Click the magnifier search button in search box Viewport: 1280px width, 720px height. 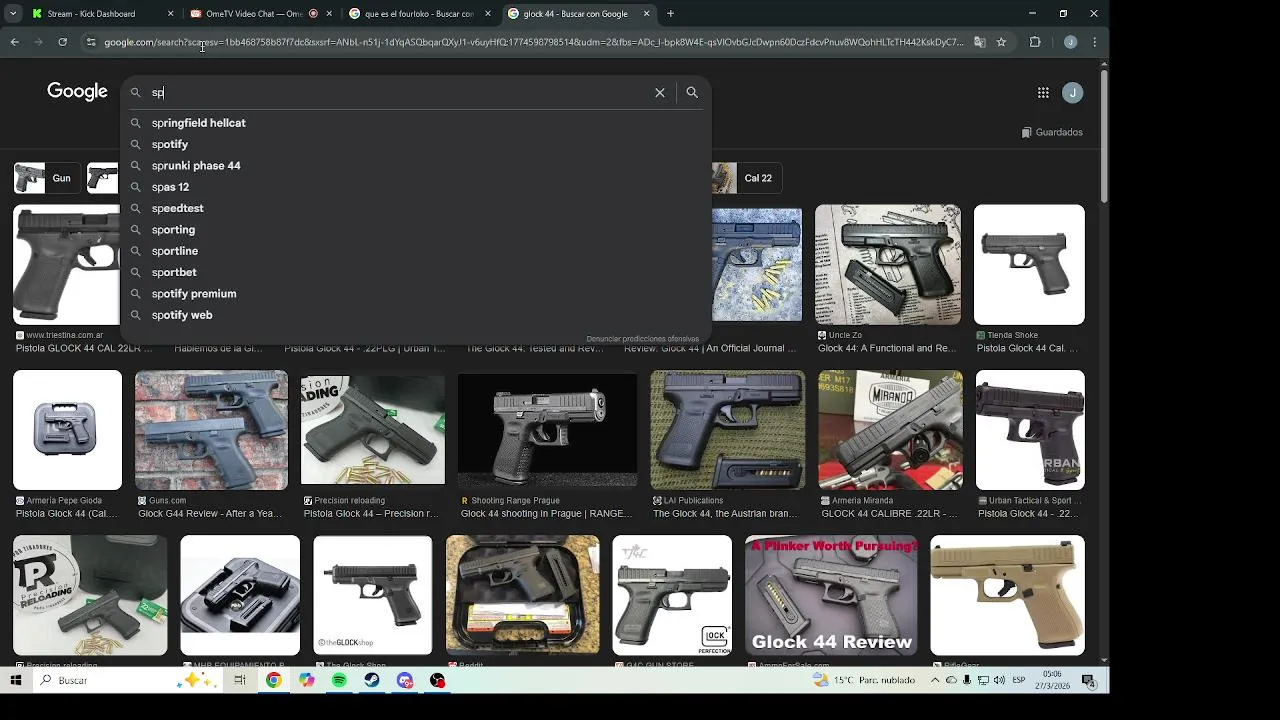point(692,92)
